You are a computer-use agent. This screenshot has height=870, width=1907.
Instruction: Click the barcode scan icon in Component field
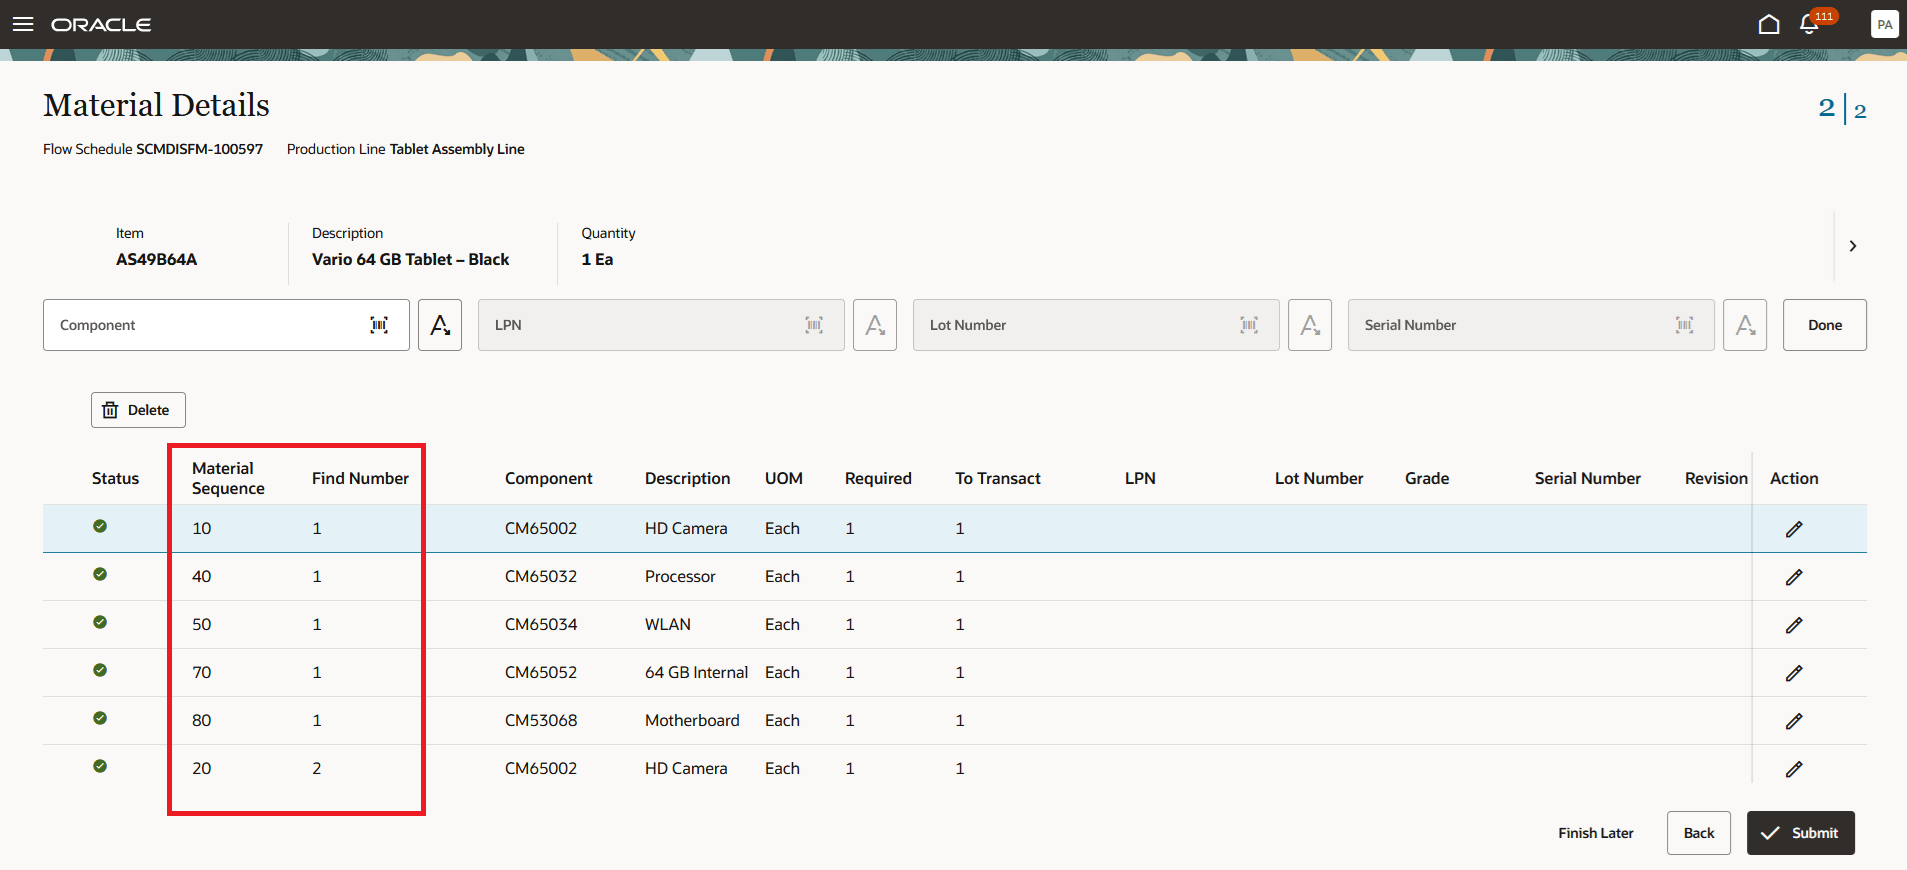[379, 325]
